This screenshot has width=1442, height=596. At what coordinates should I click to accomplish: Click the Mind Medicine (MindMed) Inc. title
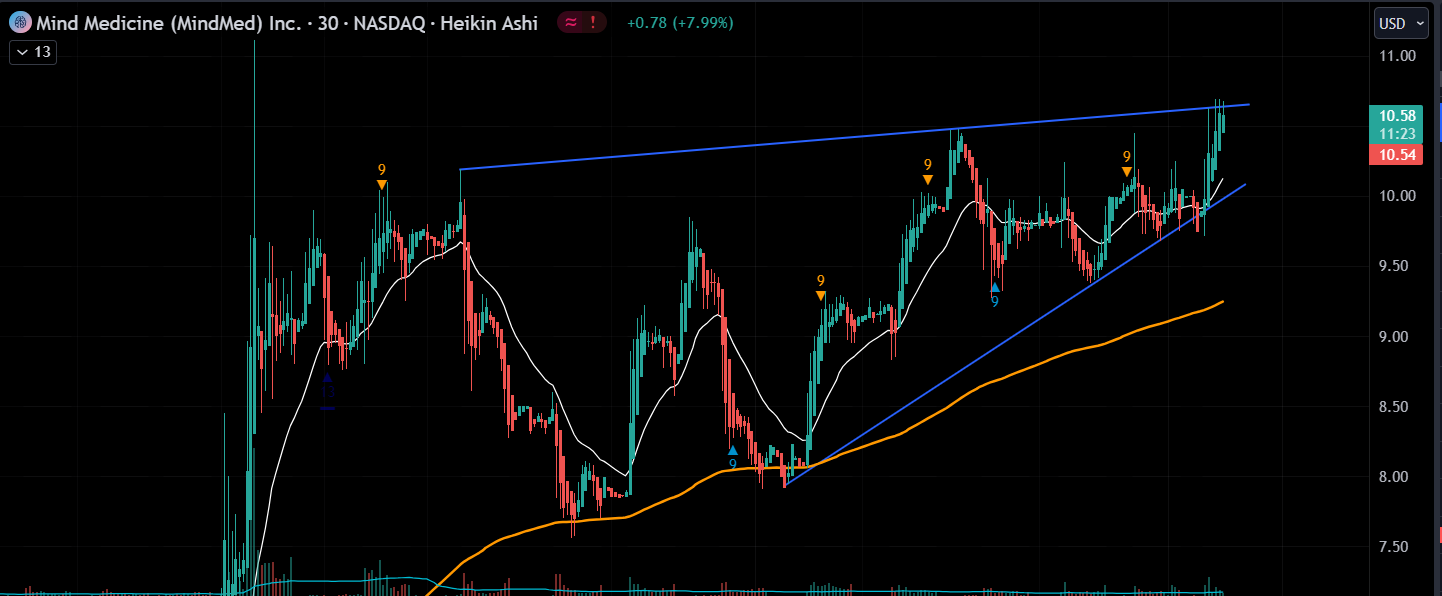(168, 22)
